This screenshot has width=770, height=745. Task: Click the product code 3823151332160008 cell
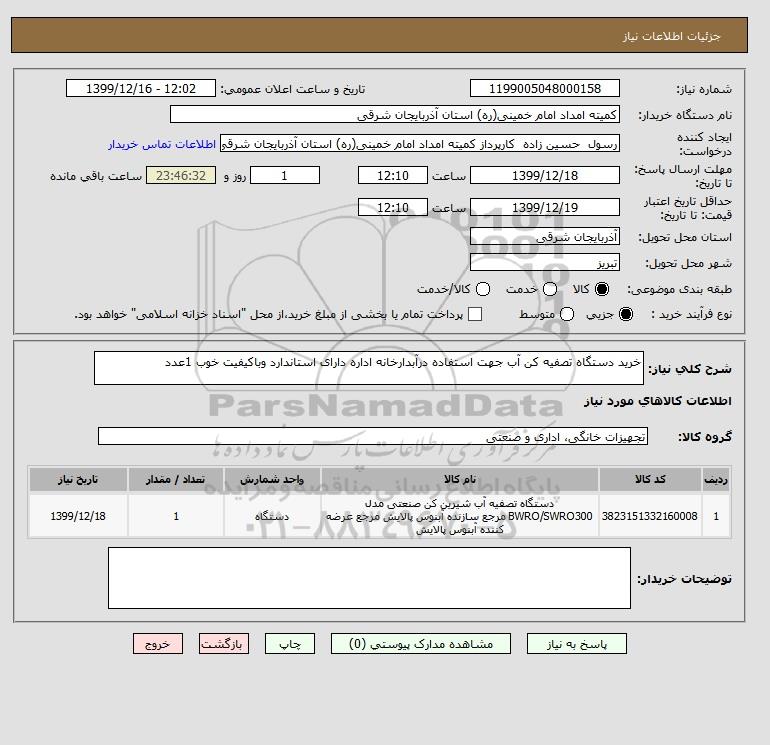click(x=650, y=516)
